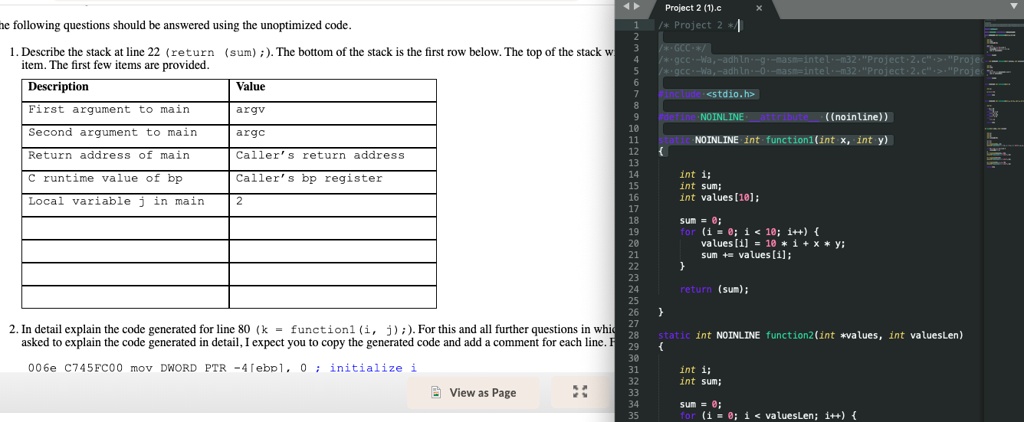
Task: Click the '<stdio.h>' include line
Action: pyautogui.click(x=707, y=95)
